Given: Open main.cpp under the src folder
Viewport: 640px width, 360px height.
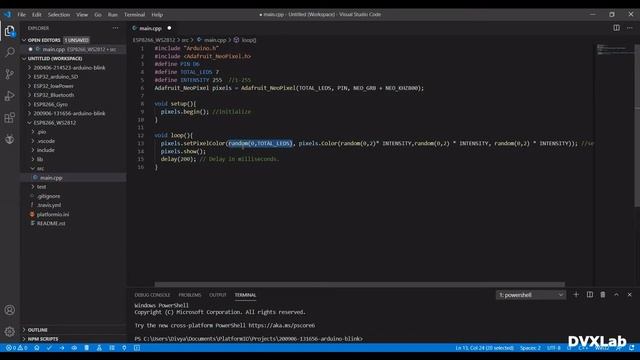Looking at the screenshot, I should [73, 178].
